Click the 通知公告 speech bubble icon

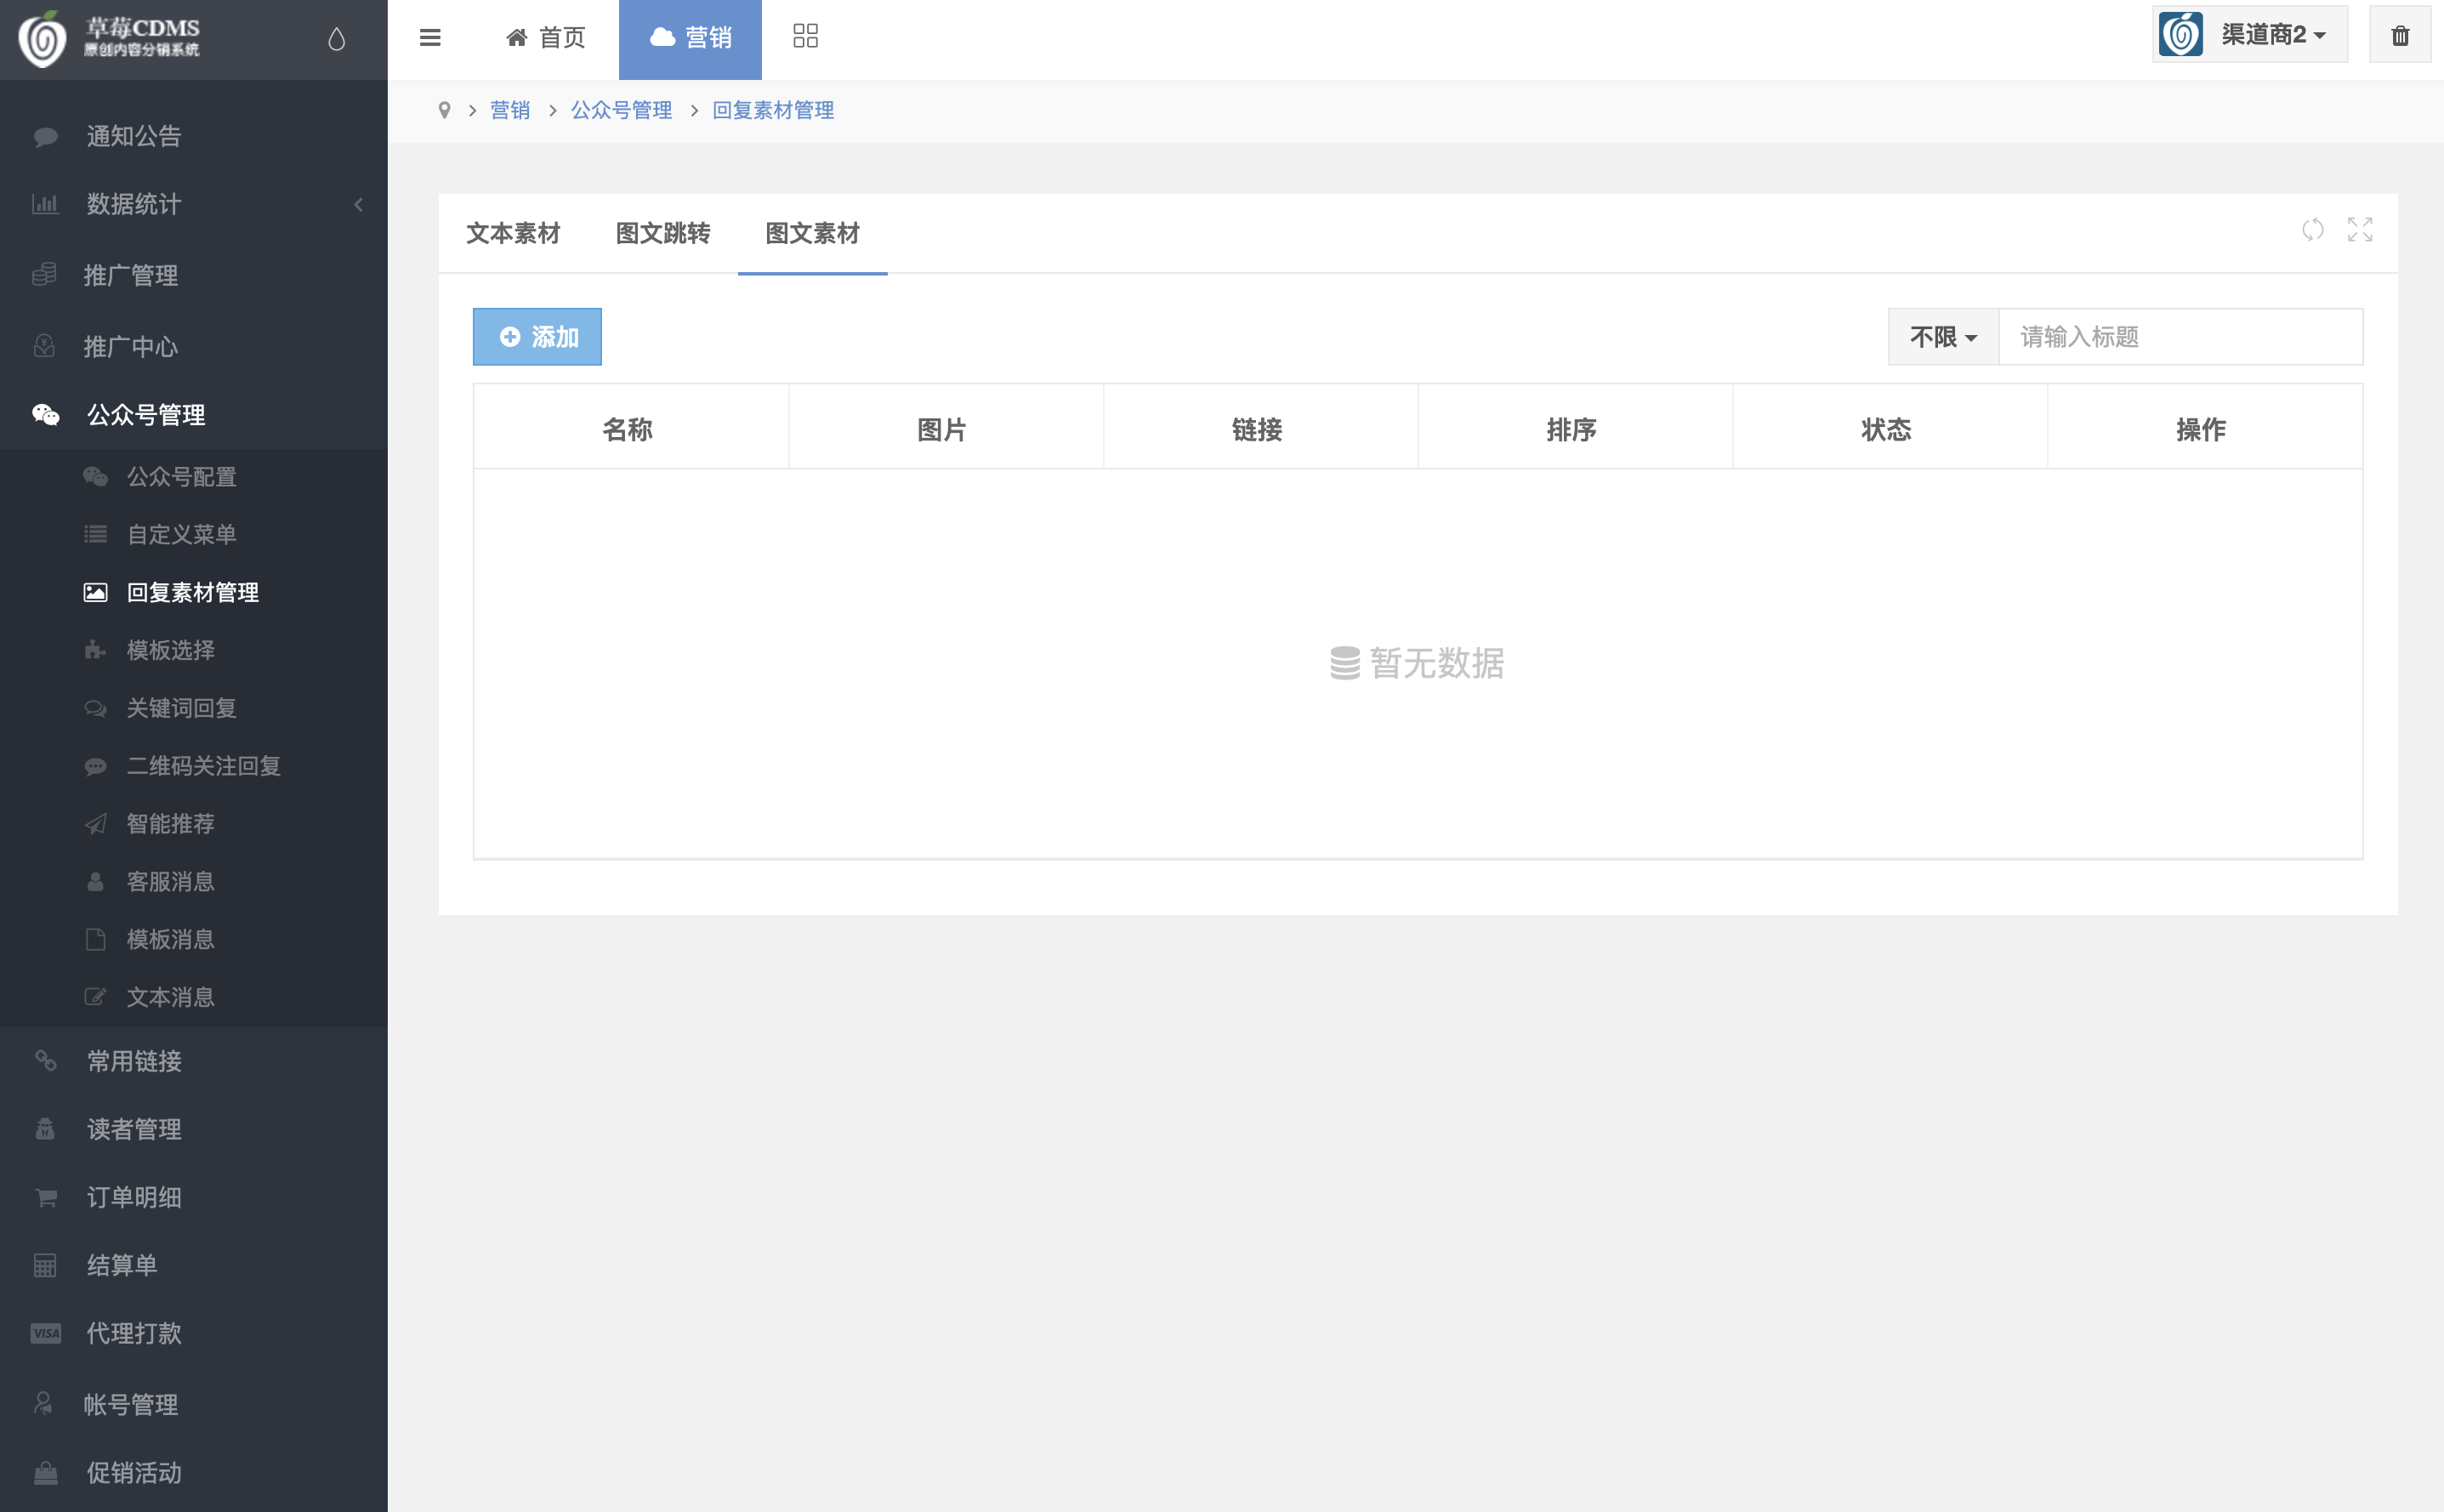point(45,136)
